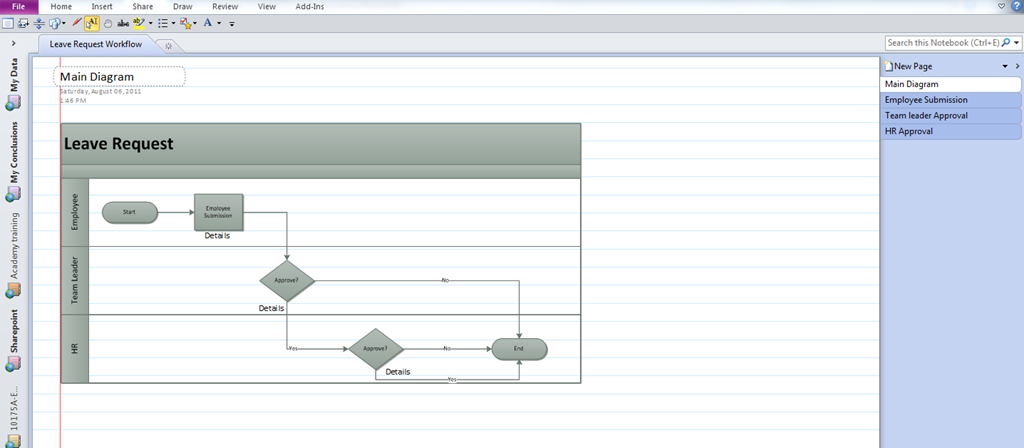
Task: Apply yellow text highlight color
Action: tap(139, 22)
